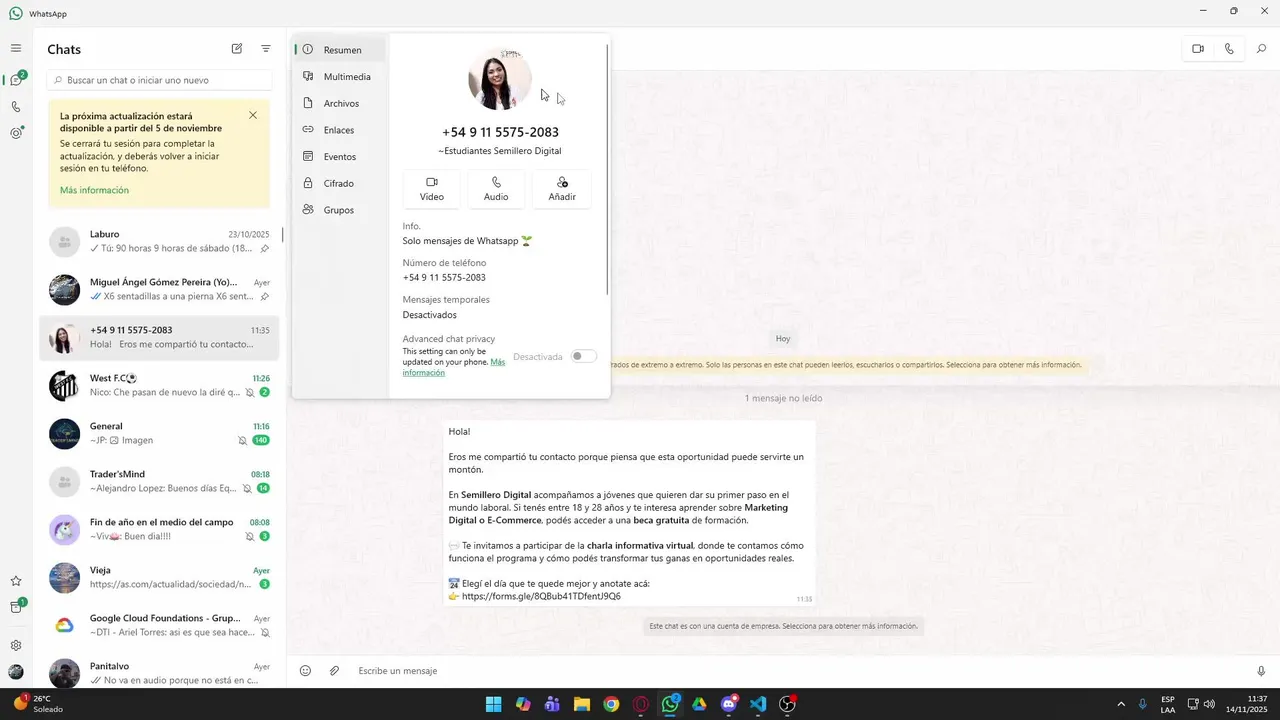Click the contact info panel scrollbar

click(x=607, y=168)
